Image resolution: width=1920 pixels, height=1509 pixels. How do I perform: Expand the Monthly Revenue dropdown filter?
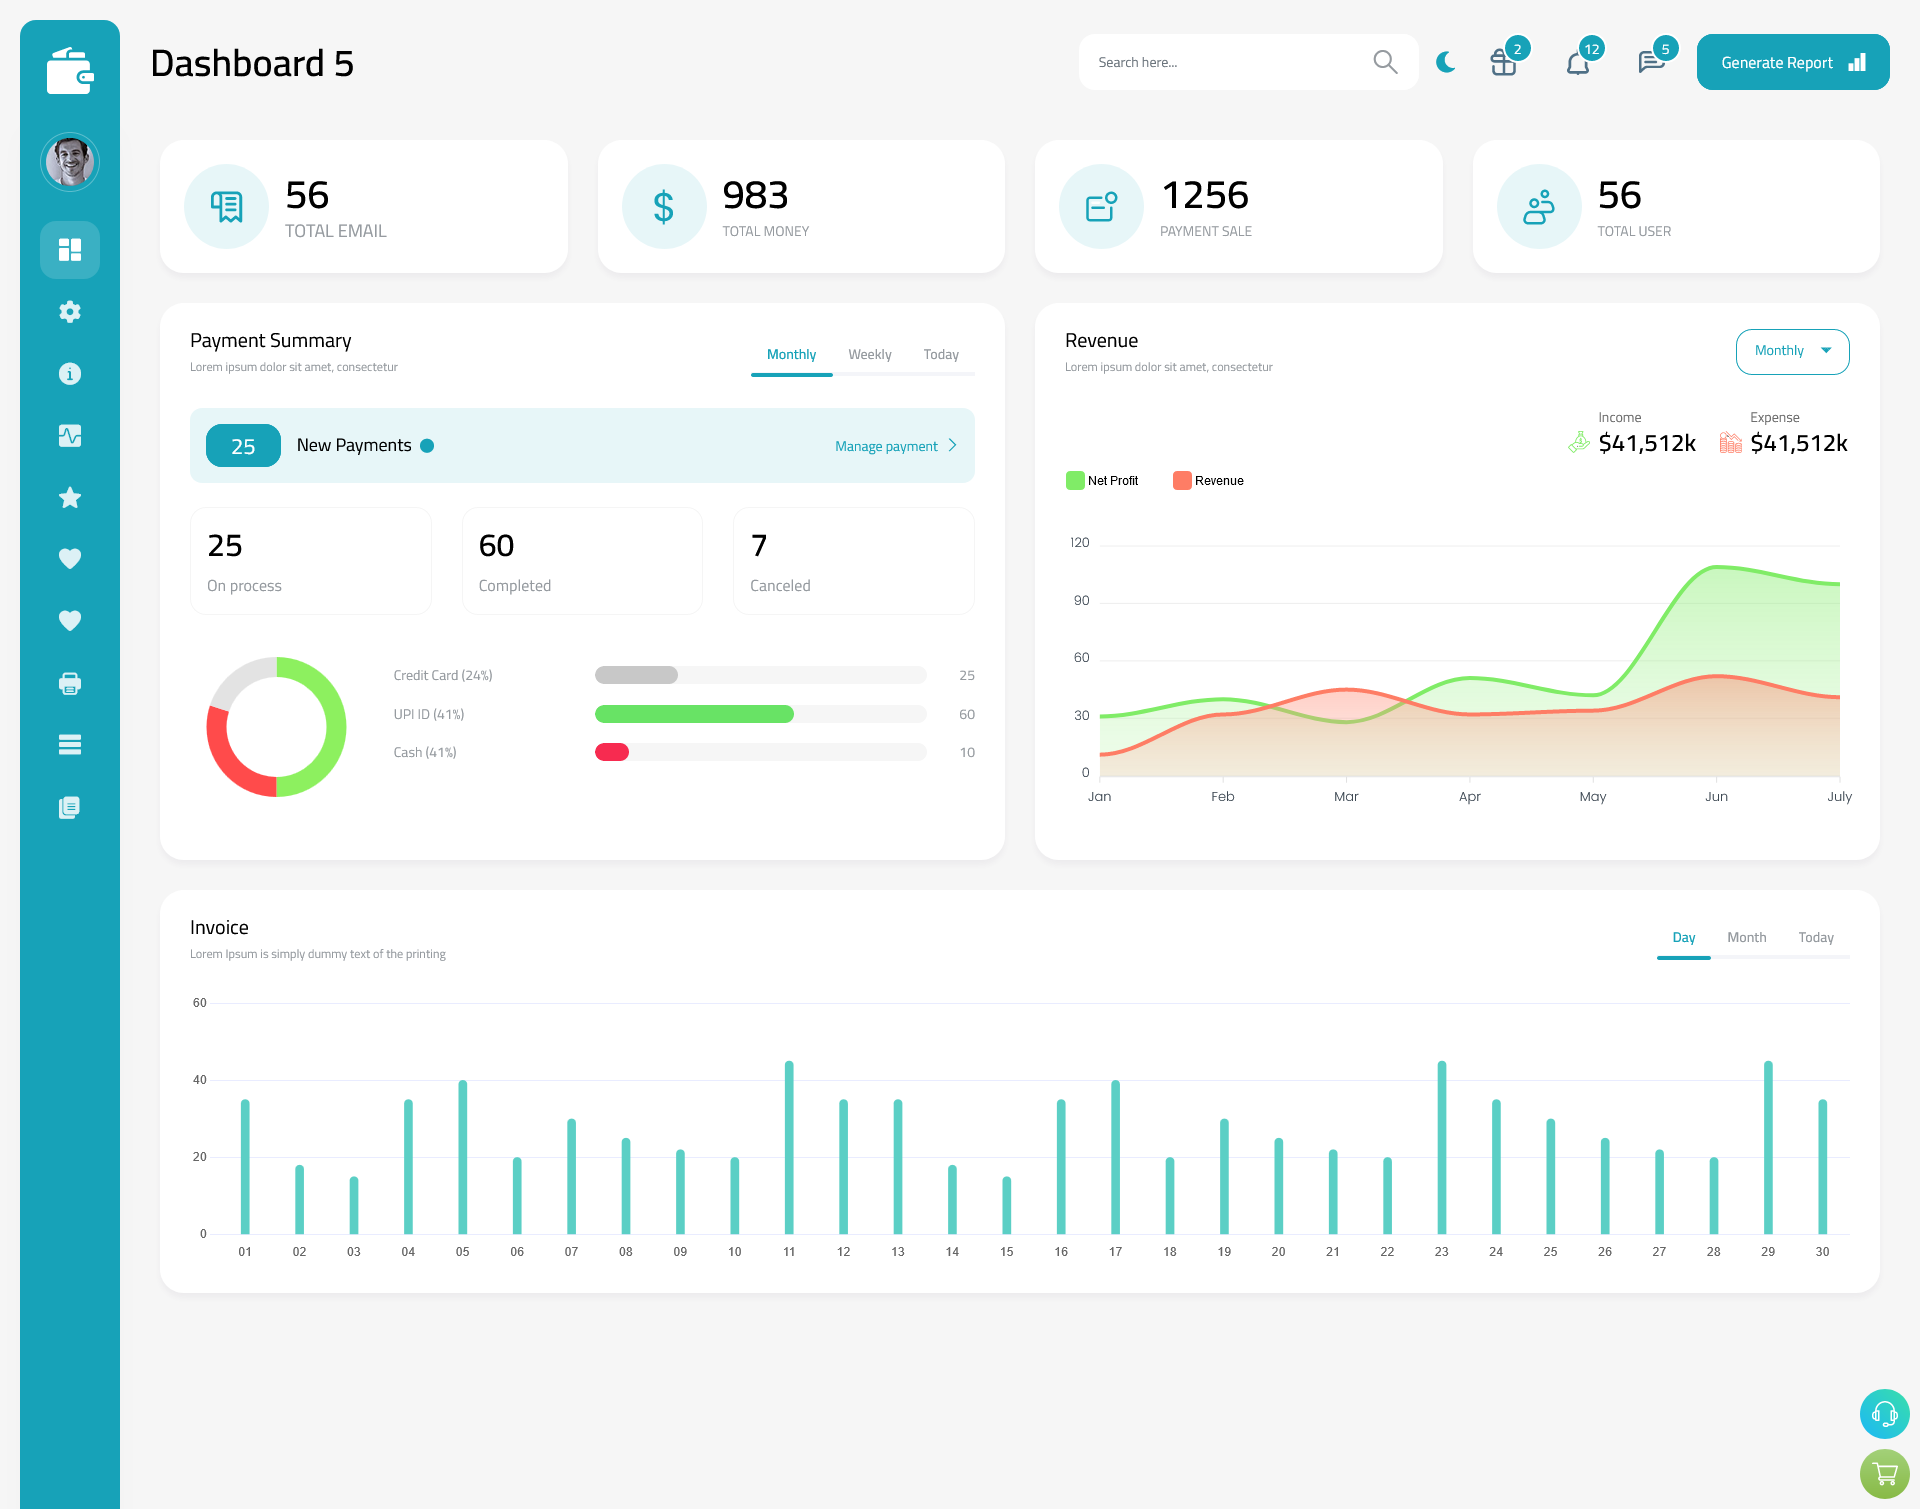1791,351
